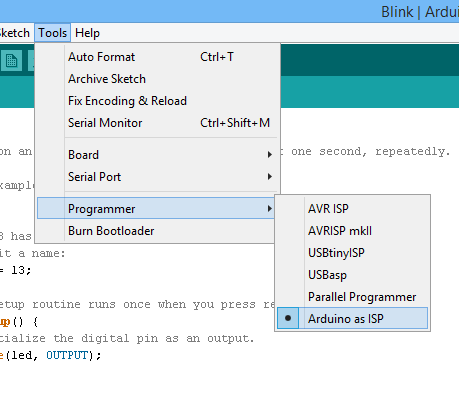Click Burn Bootloader menu entry
Image resolution: width=459 pixels, height=397 pixels.
tap(156, 231)
